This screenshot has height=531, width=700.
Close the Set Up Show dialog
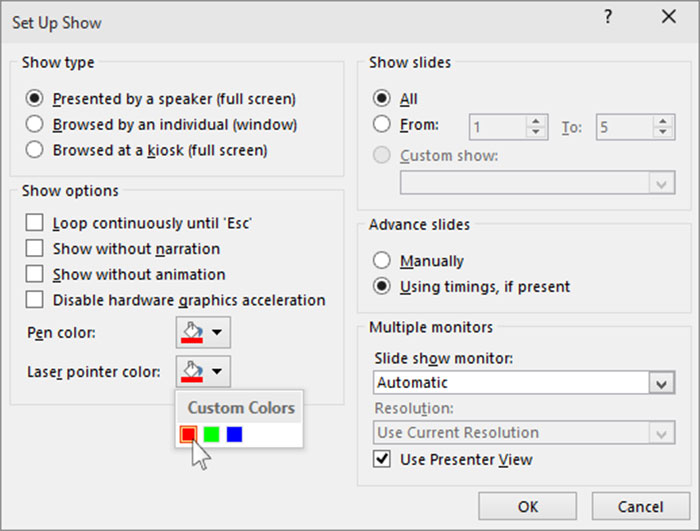pyautogui.click(x=668, y=17)
